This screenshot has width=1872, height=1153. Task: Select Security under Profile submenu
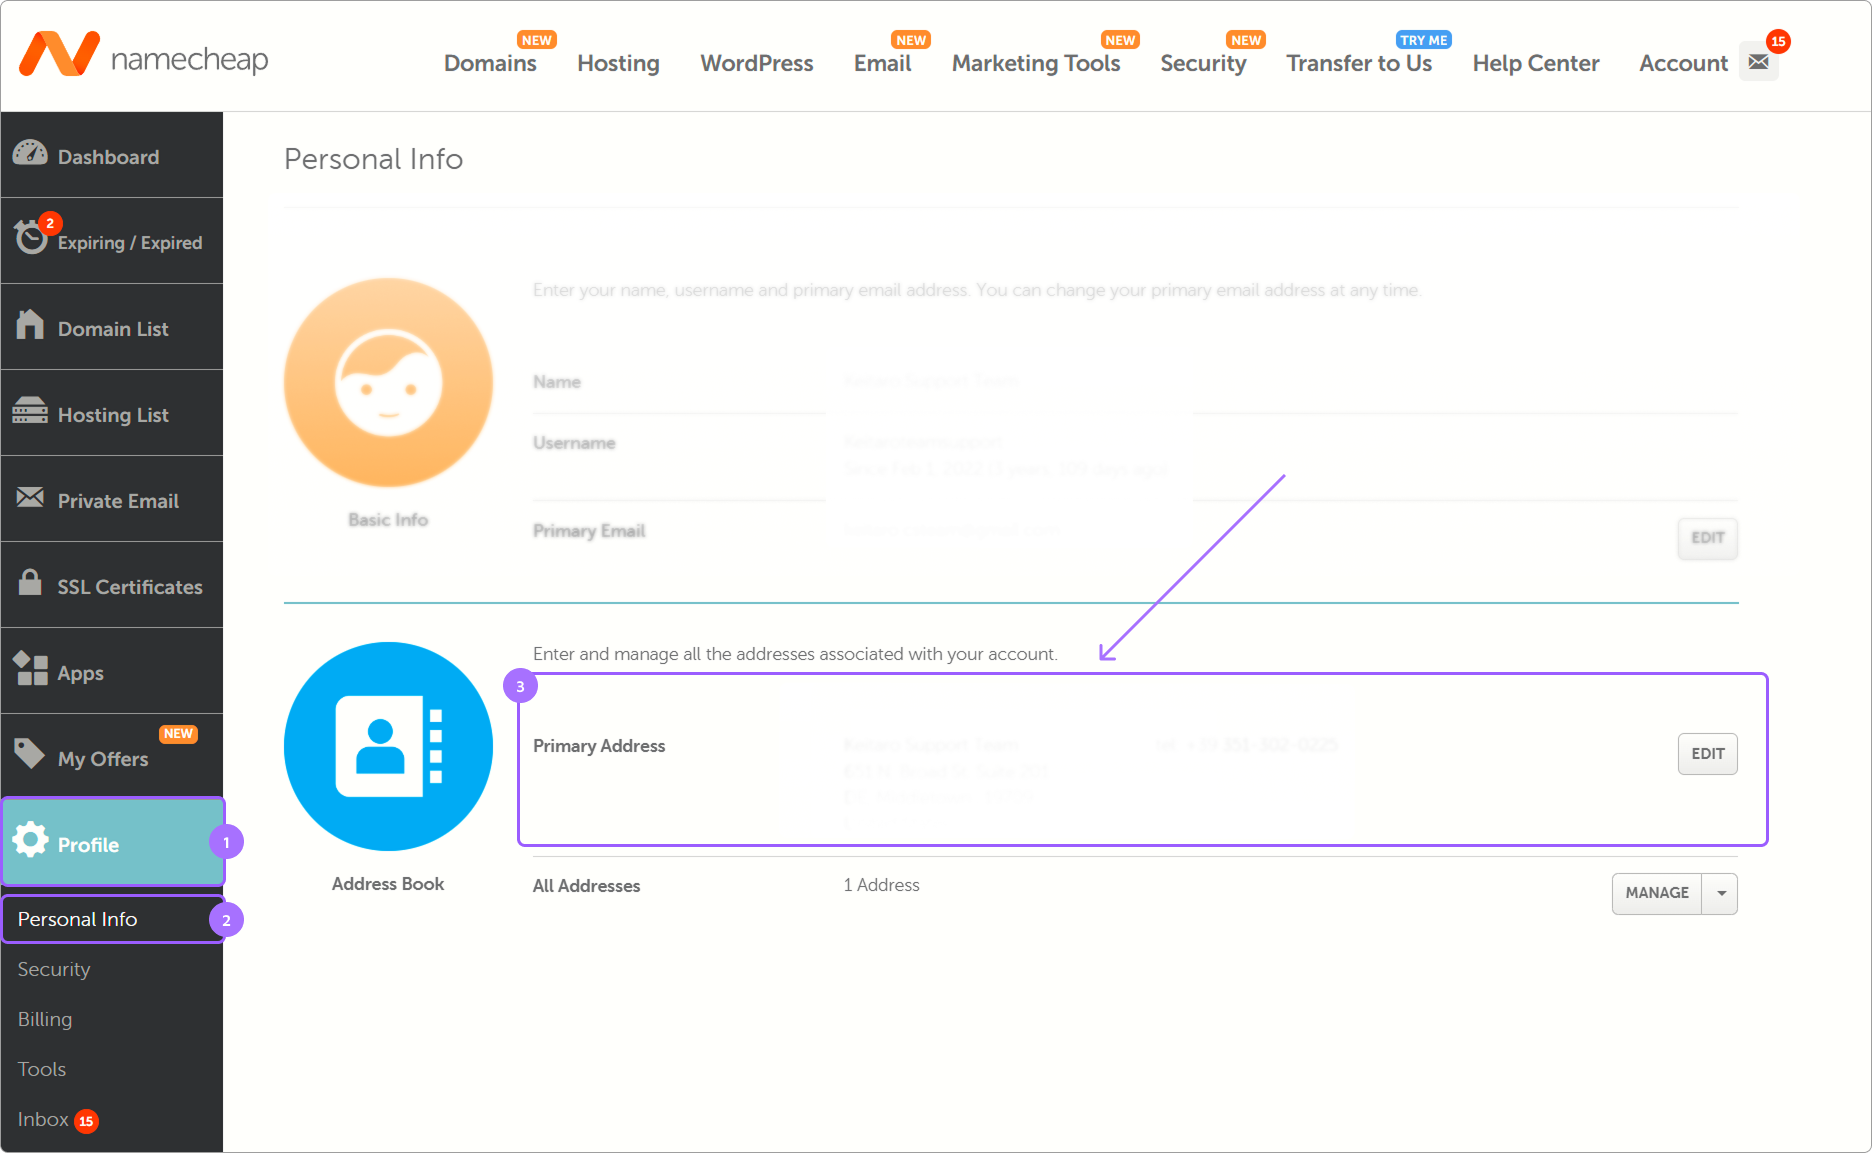click(x=54, y=969)
